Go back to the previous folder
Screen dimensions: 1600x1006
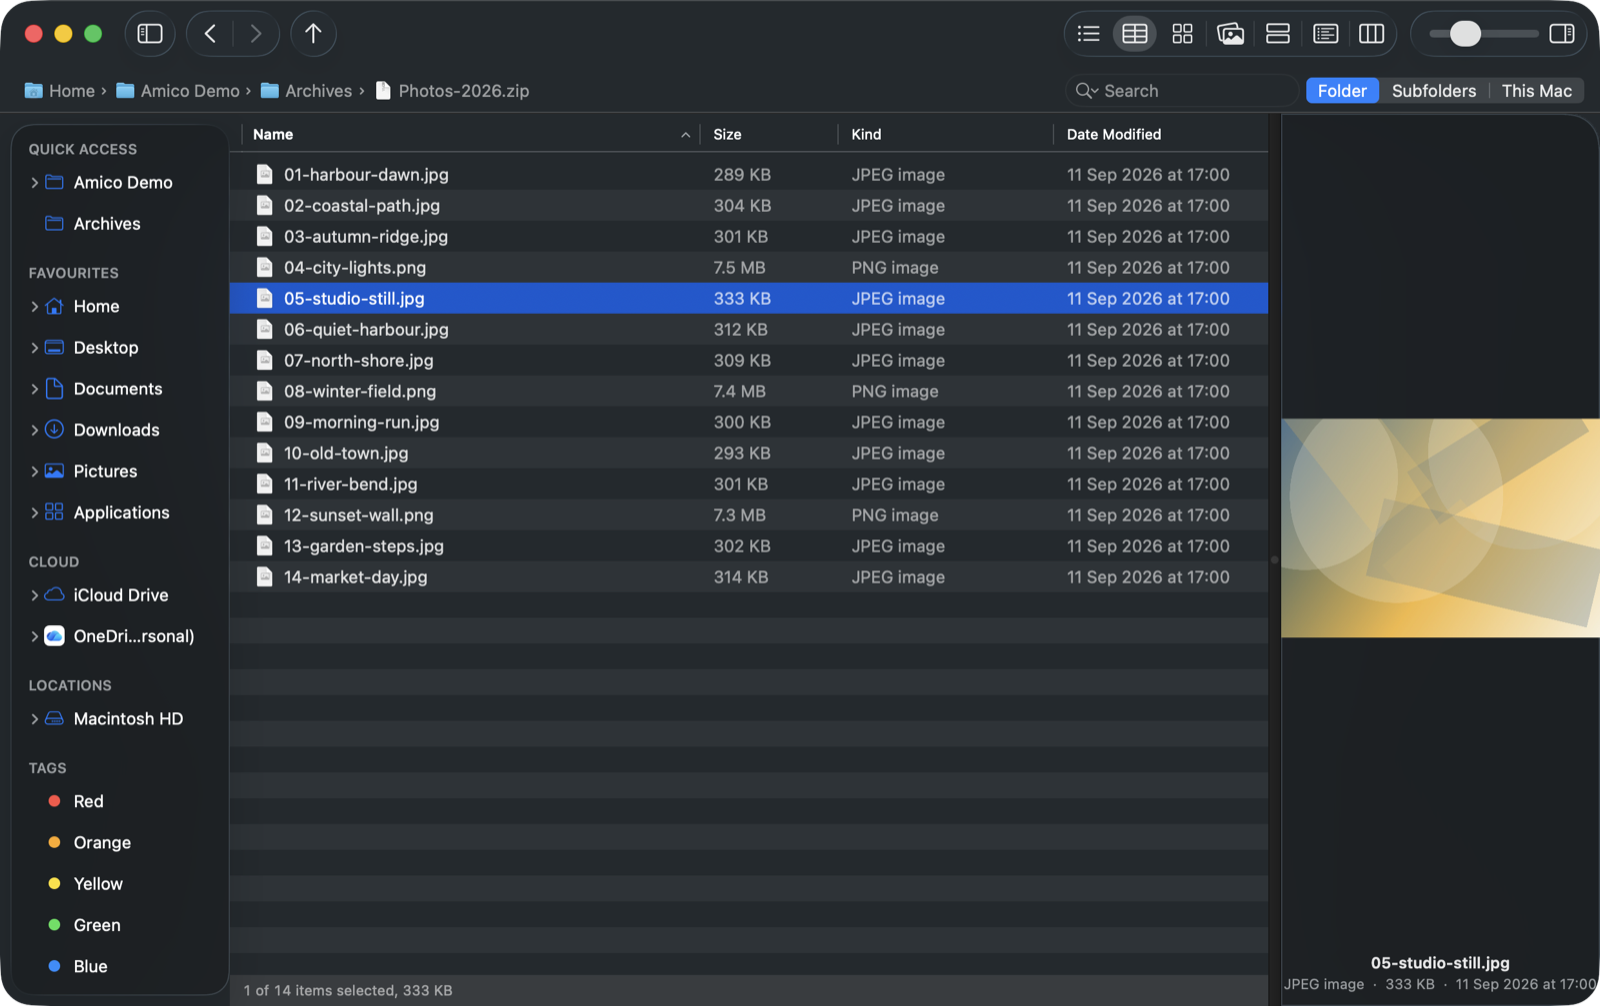point(210,34)
